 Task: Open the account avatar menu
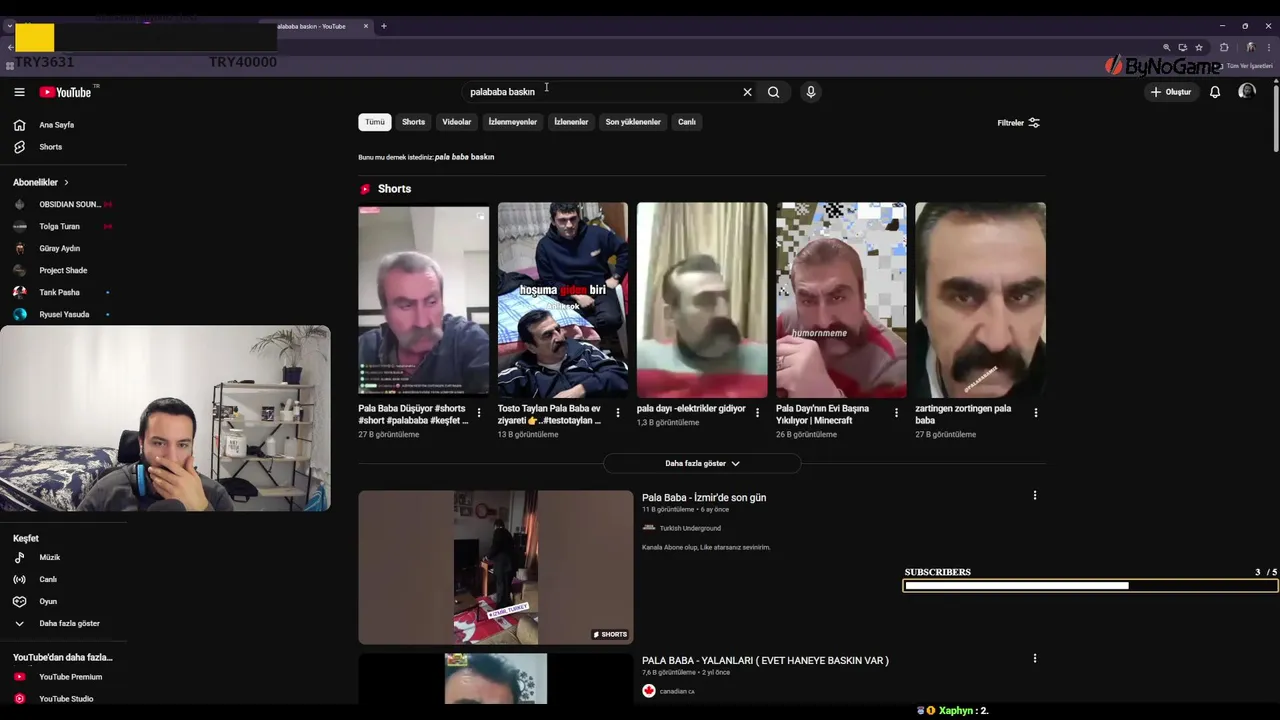point(1246,91)
